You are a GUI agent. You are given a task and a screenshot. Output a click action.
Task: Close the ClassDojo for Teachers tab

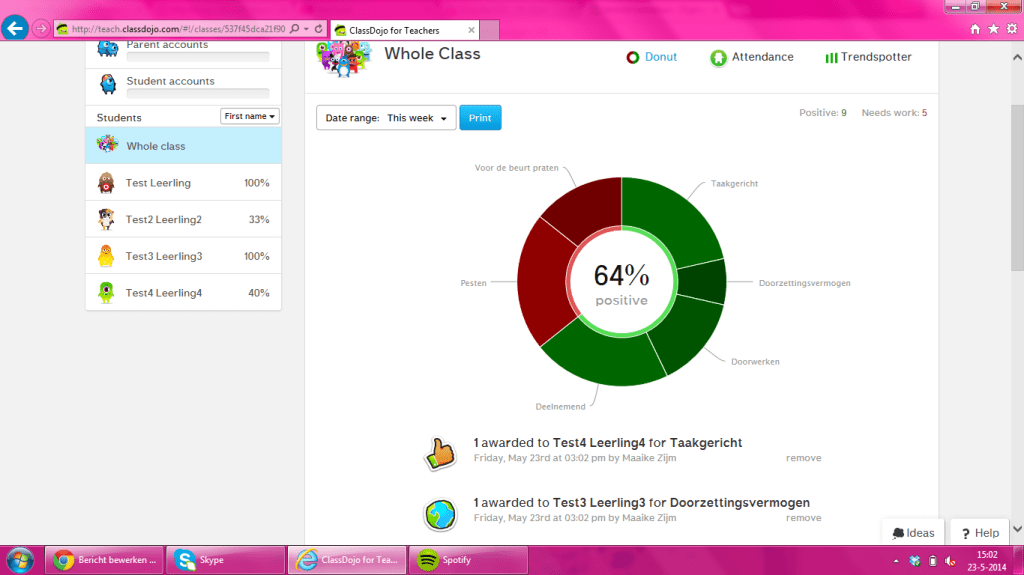pos(471,30)
